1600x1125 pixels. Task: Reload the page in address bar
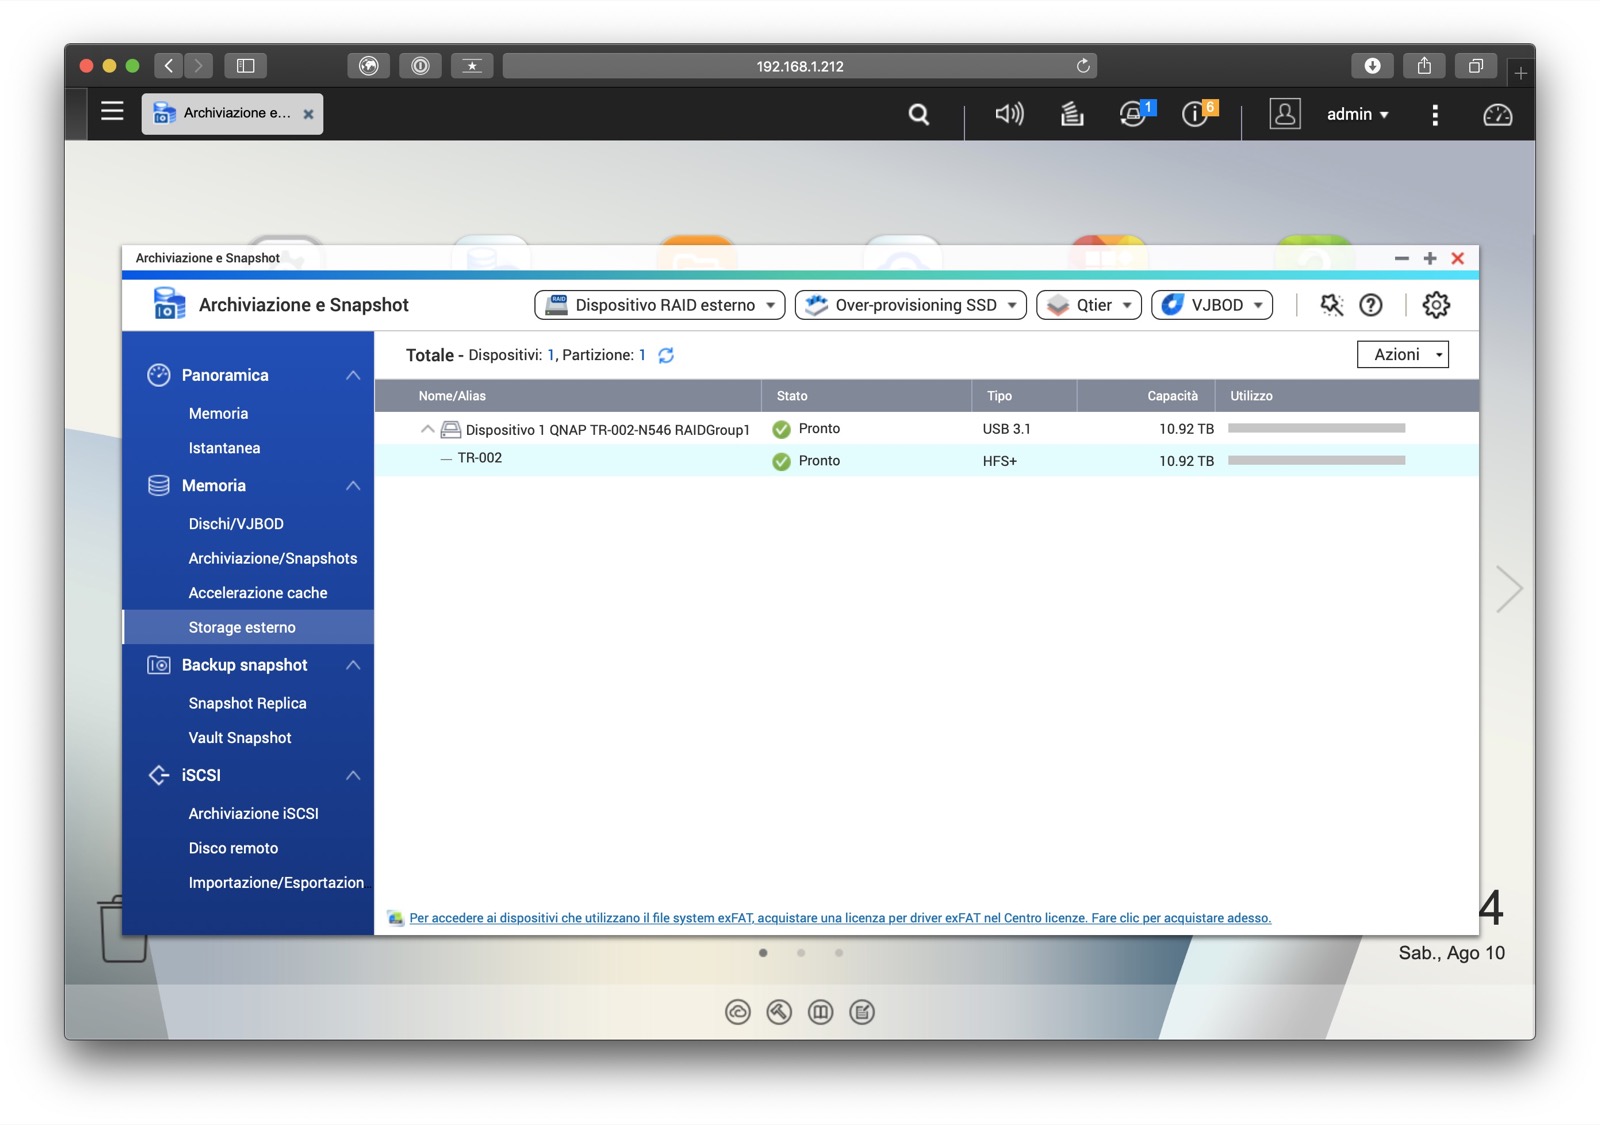(1083, 66)
